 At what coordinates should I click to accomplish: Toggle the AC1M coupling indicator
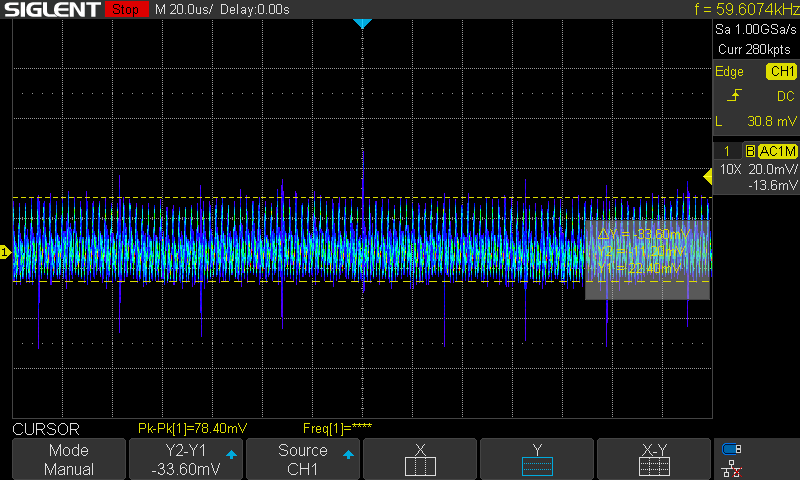click(x=777, y=151)
